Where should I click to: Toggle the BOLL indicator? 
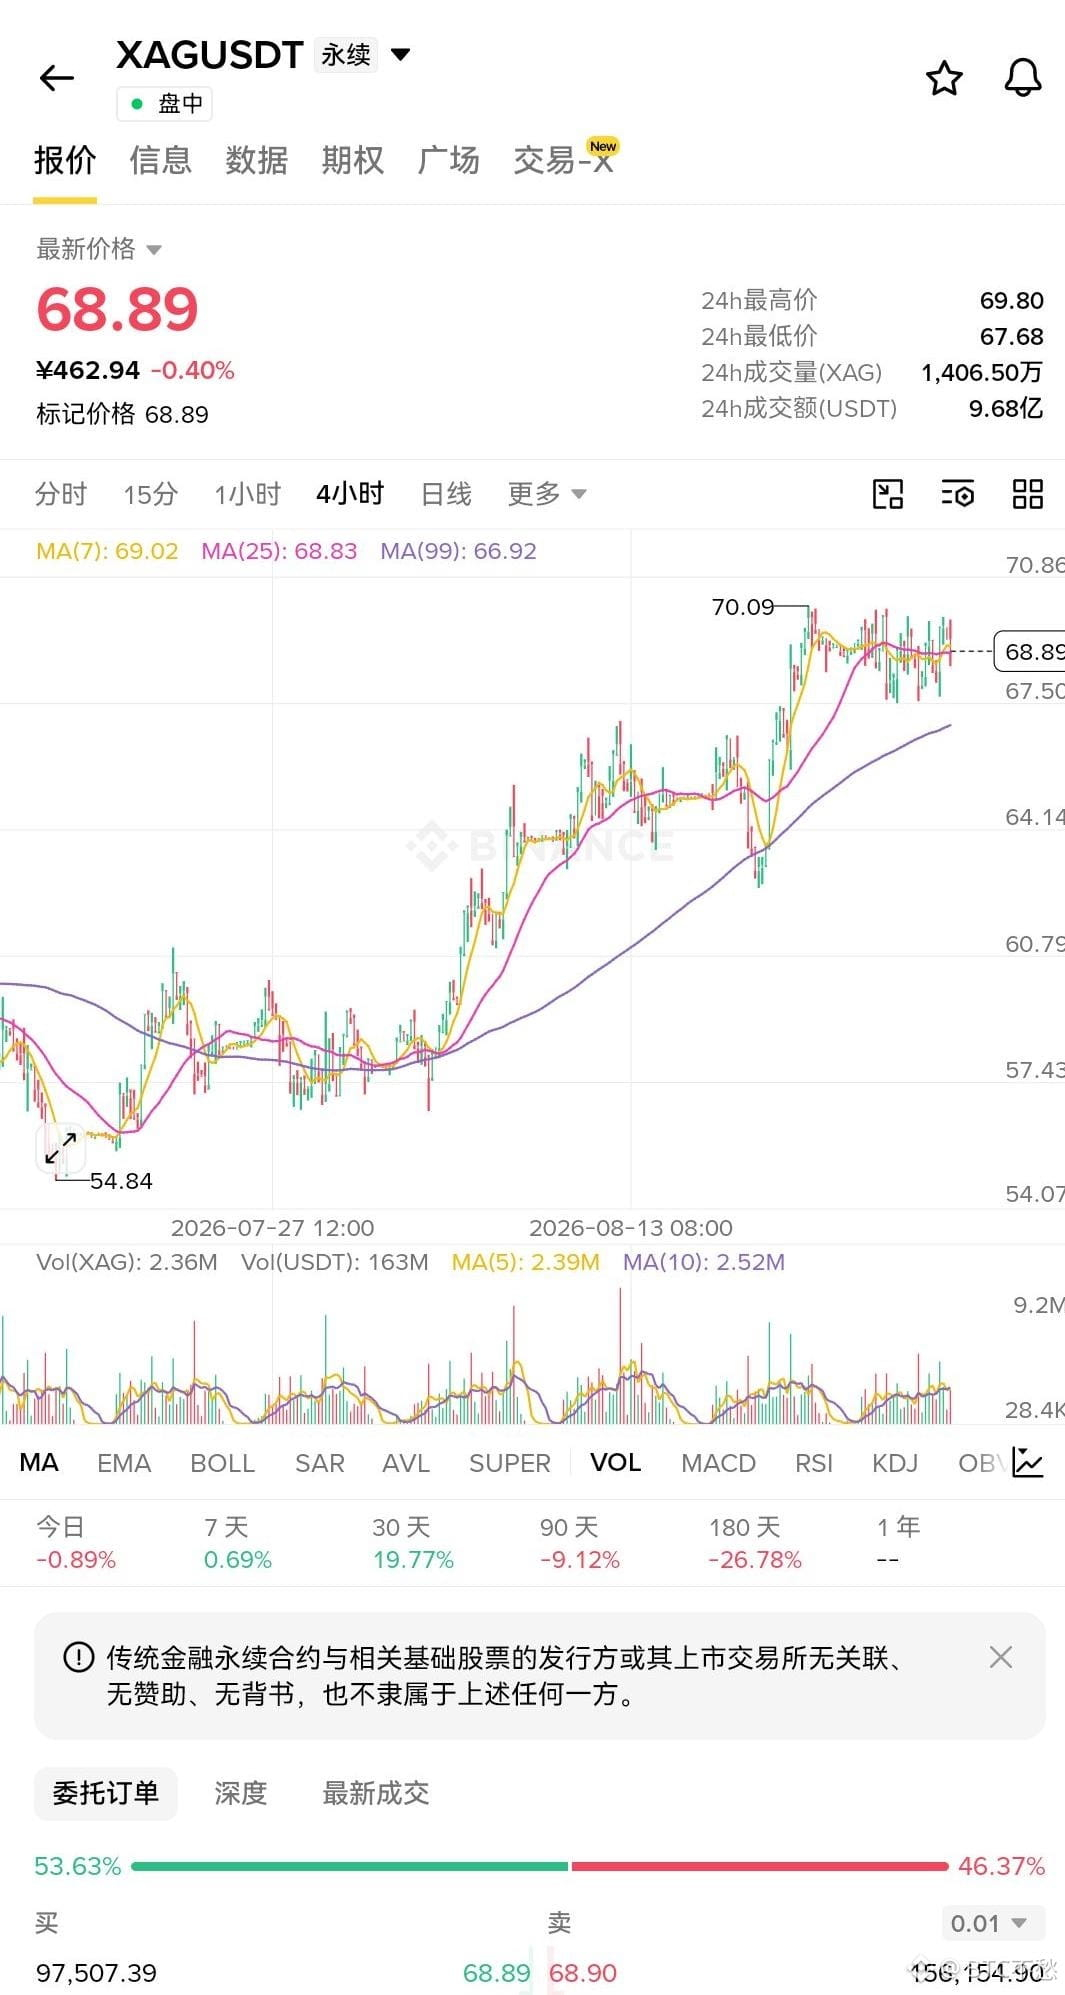223,1463
